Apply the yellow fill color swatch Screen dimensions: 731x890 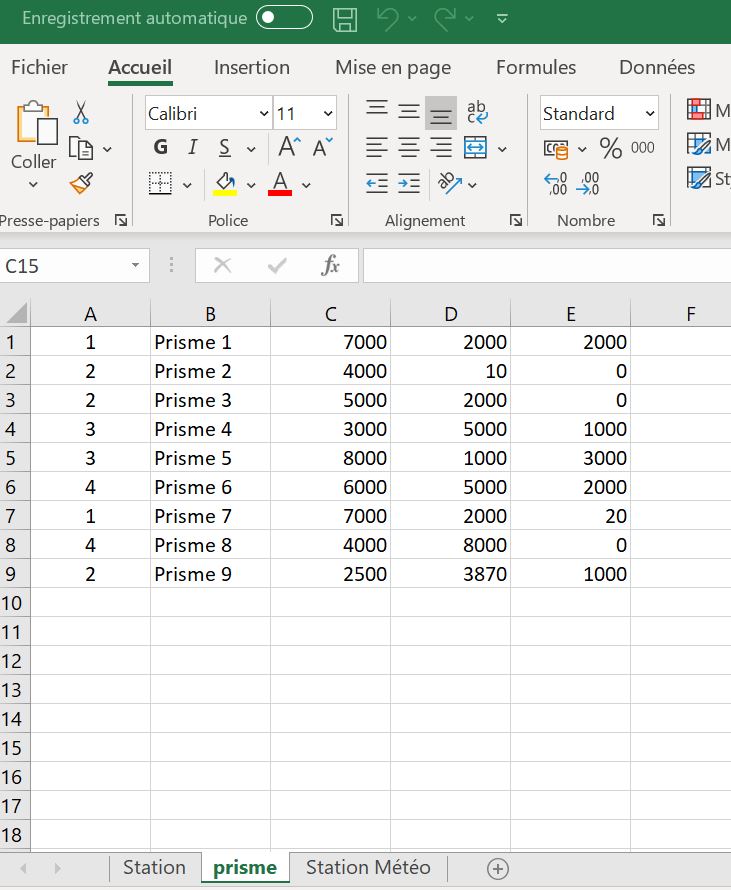pyautogui.click(x=225, y=184)
